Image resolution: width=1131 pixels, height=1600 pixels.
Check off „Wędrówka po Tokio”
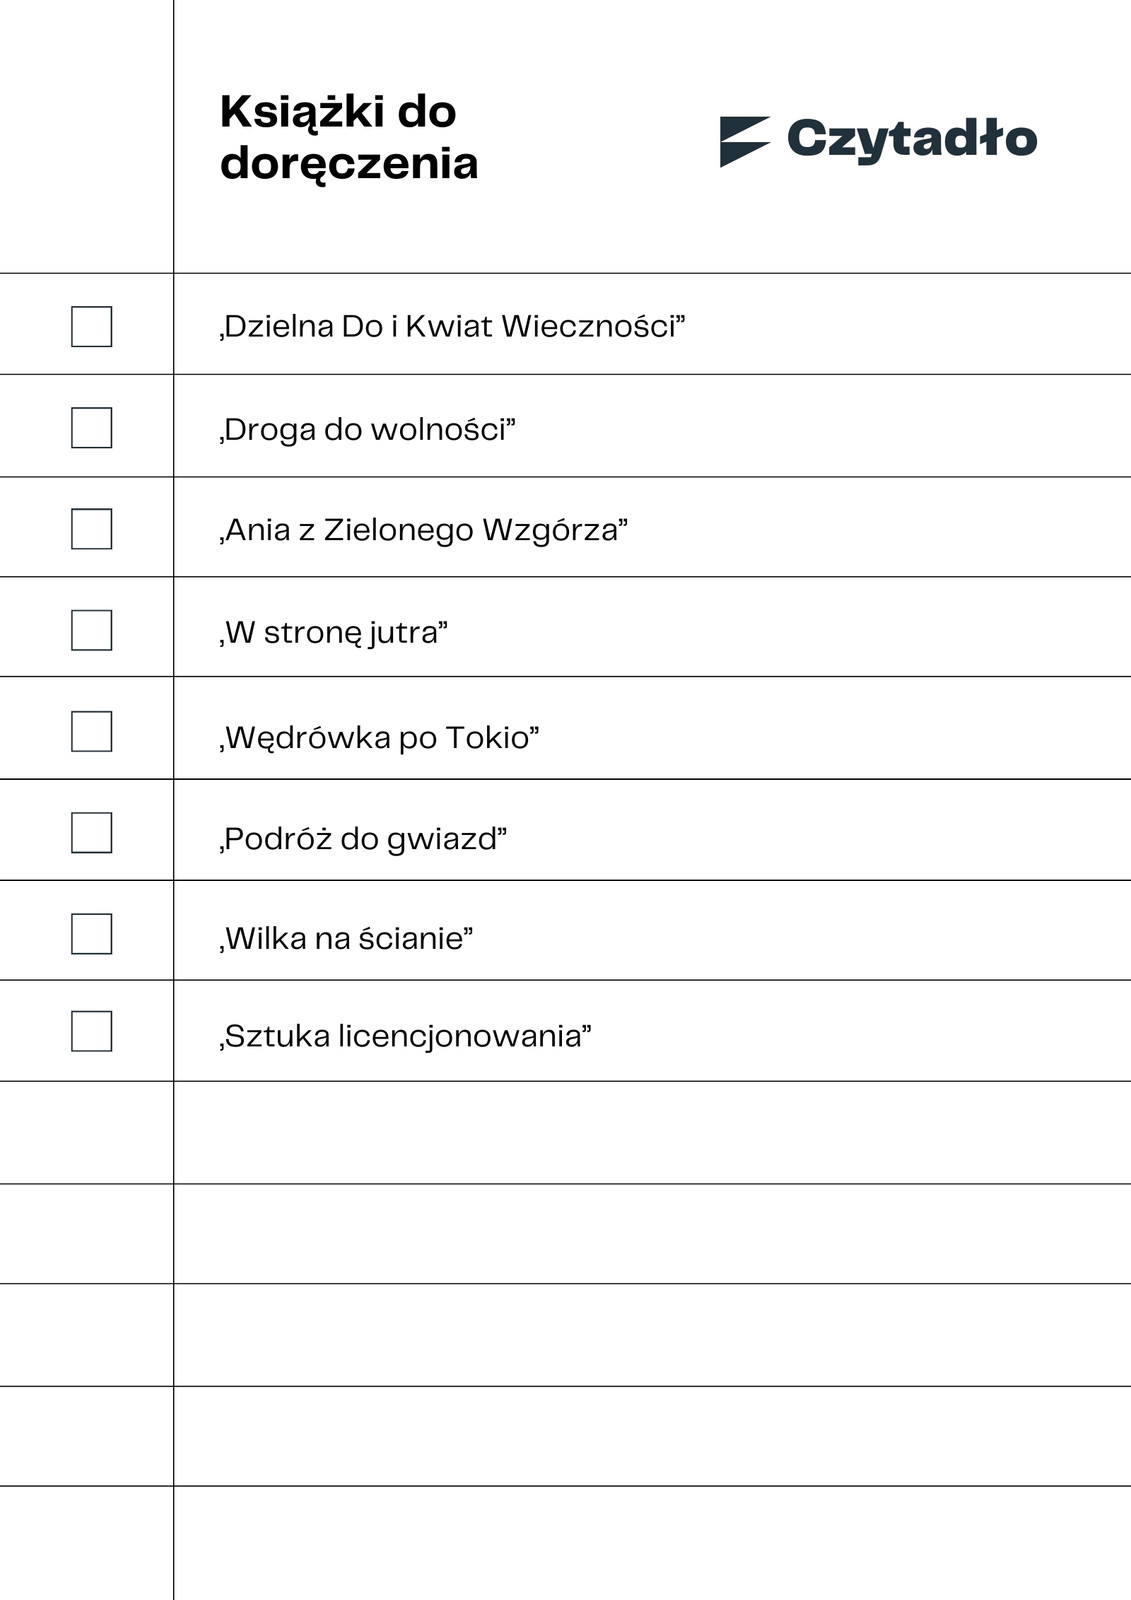point(91,731)
